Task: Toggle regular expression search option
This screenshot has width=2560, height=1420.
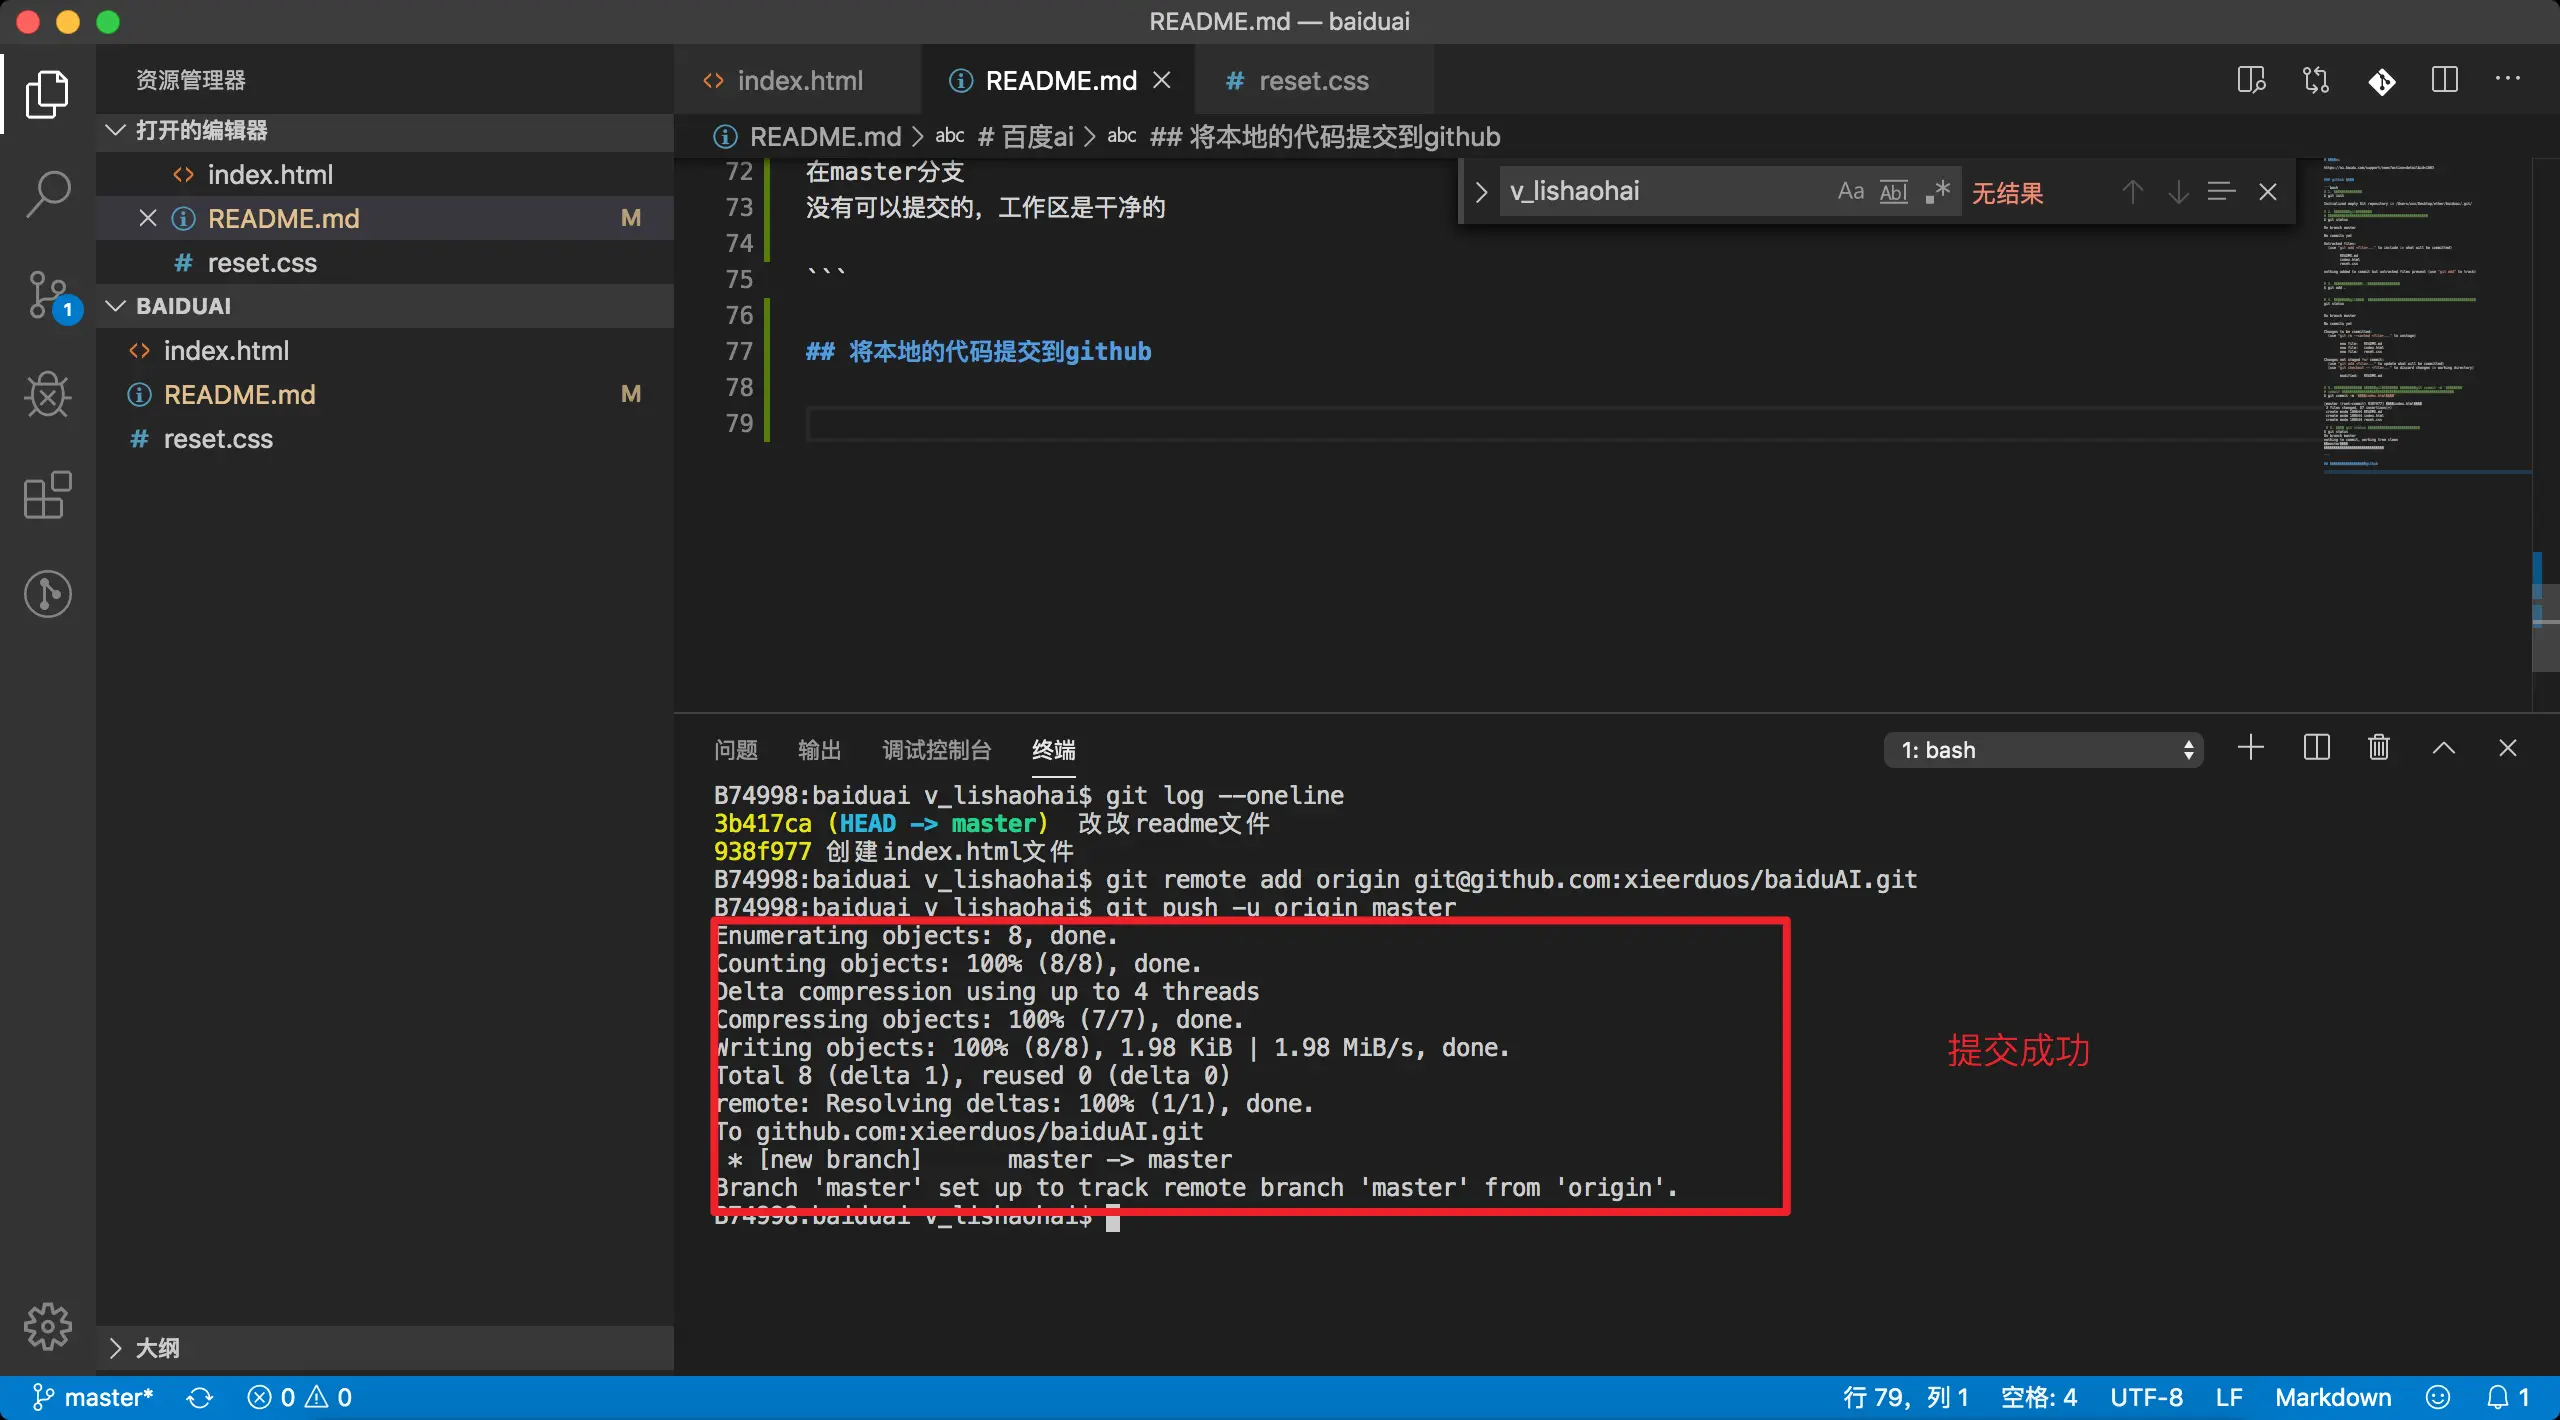Action: (x=1938, y=191)
